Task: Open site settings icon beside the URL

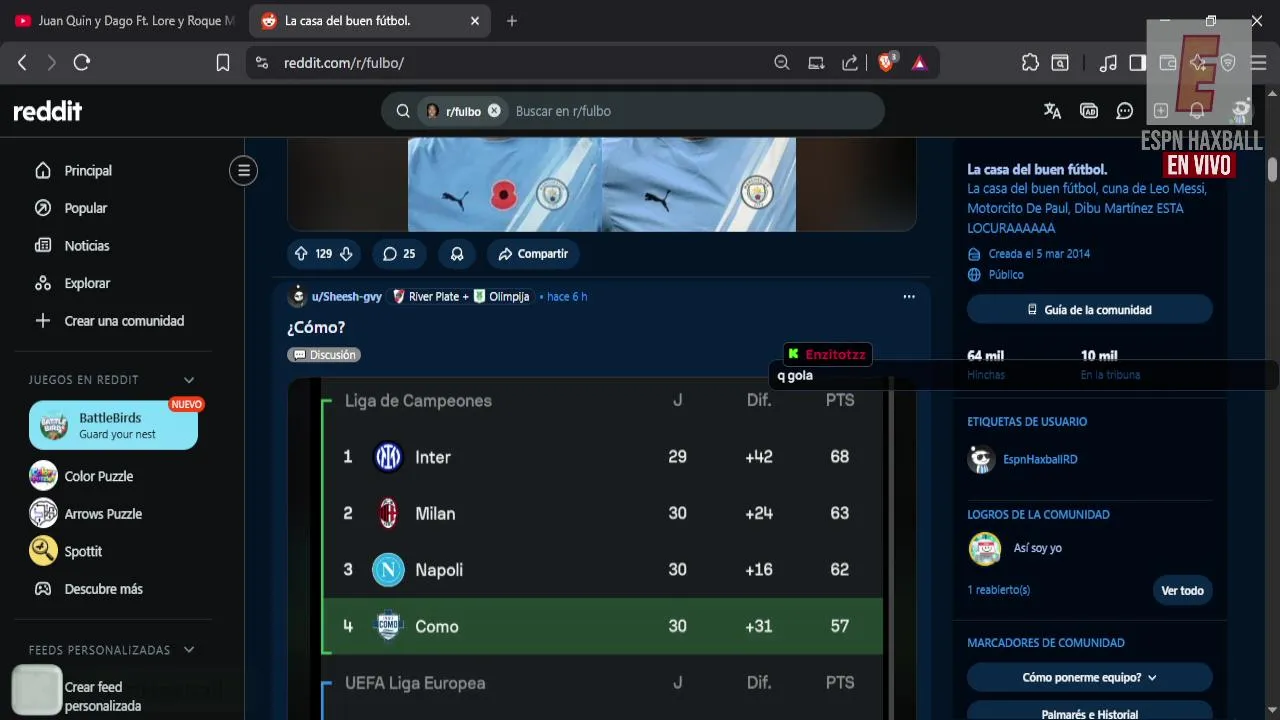Action: pyautogui.click(x=262, y=63)
